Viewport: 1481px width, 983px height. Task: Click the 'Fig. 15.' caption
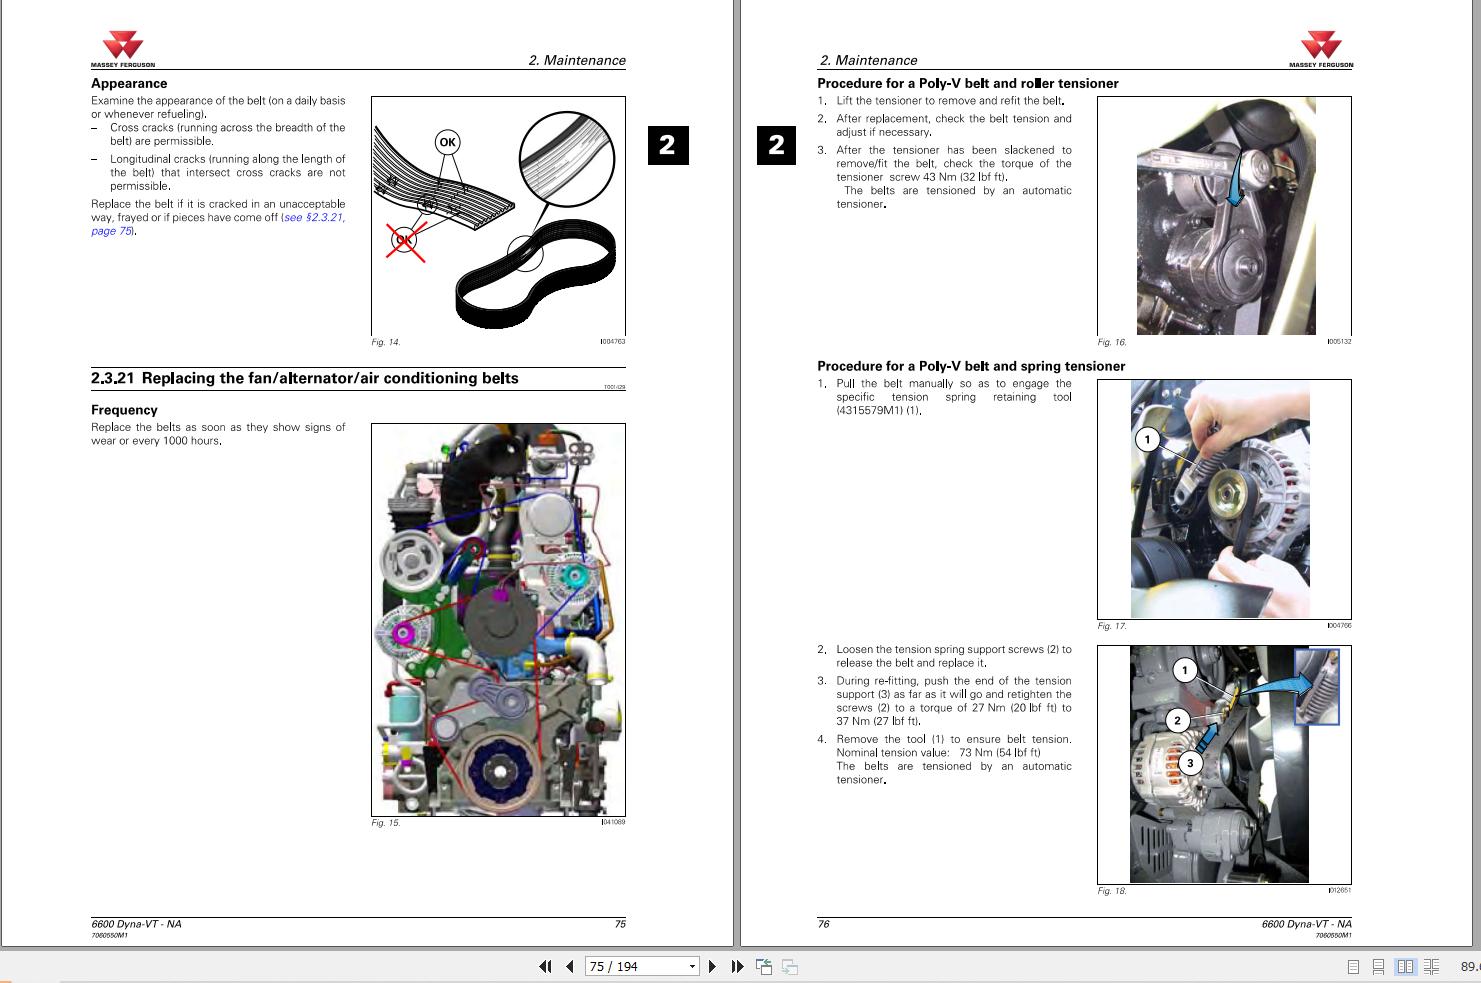tap(386, 824)
